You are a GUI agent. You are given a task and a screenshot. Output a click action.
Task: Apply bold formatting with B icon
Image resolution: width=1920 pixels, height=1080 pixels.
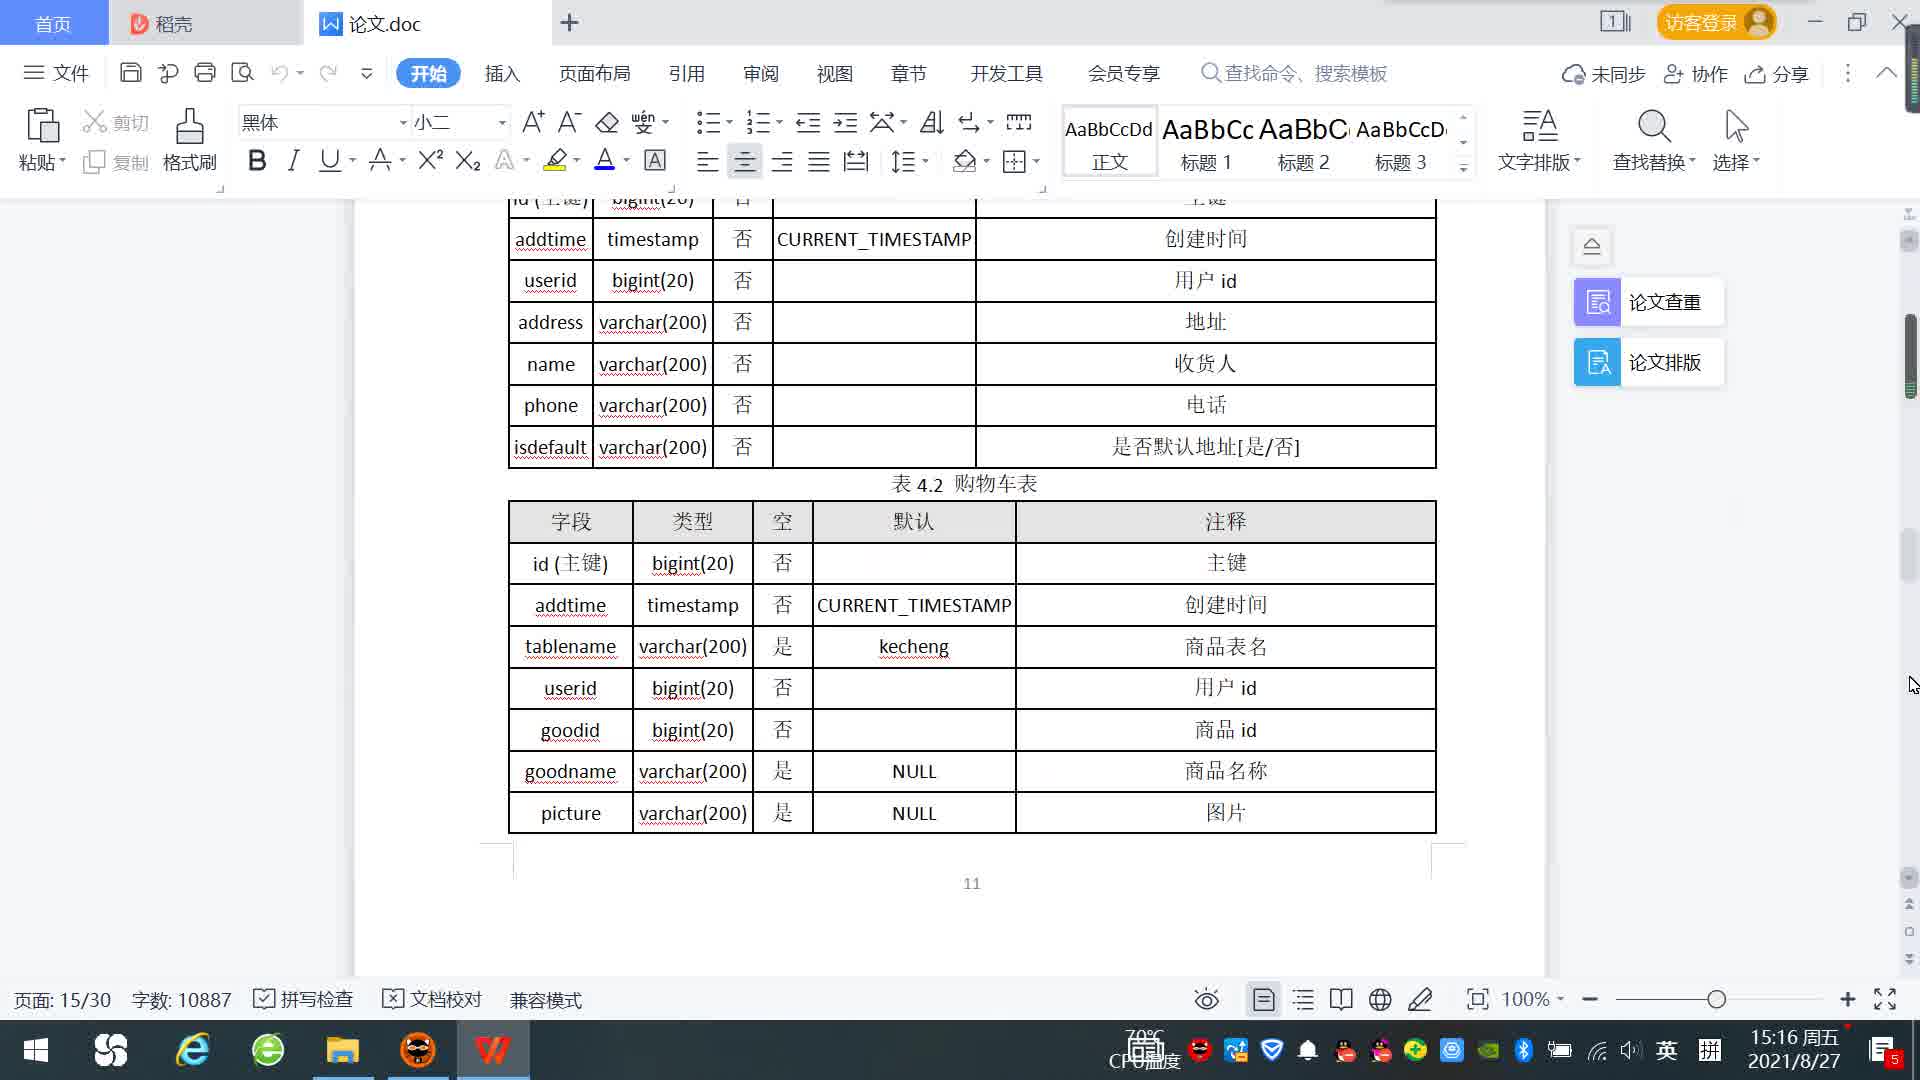click(257, 161)
